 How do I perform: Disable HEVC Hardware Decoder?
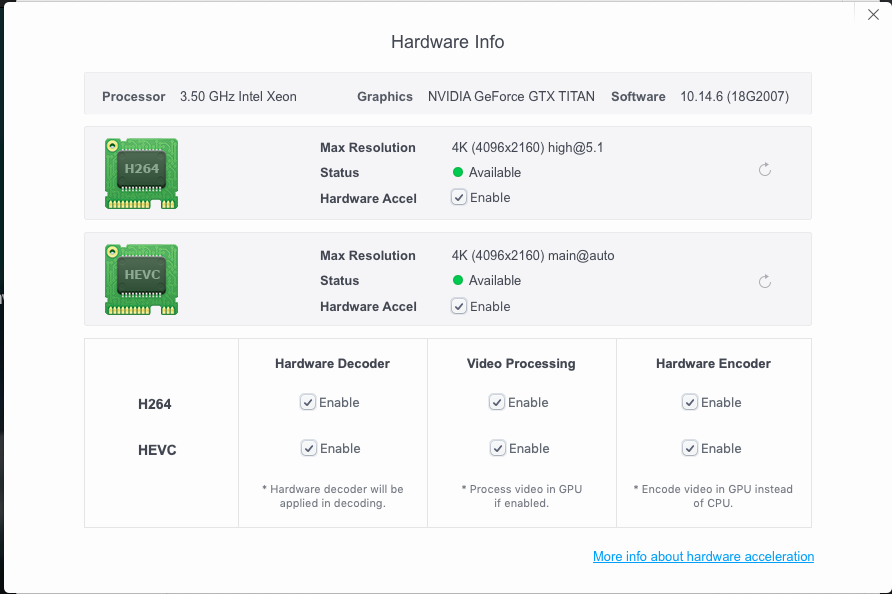[309, 449]
